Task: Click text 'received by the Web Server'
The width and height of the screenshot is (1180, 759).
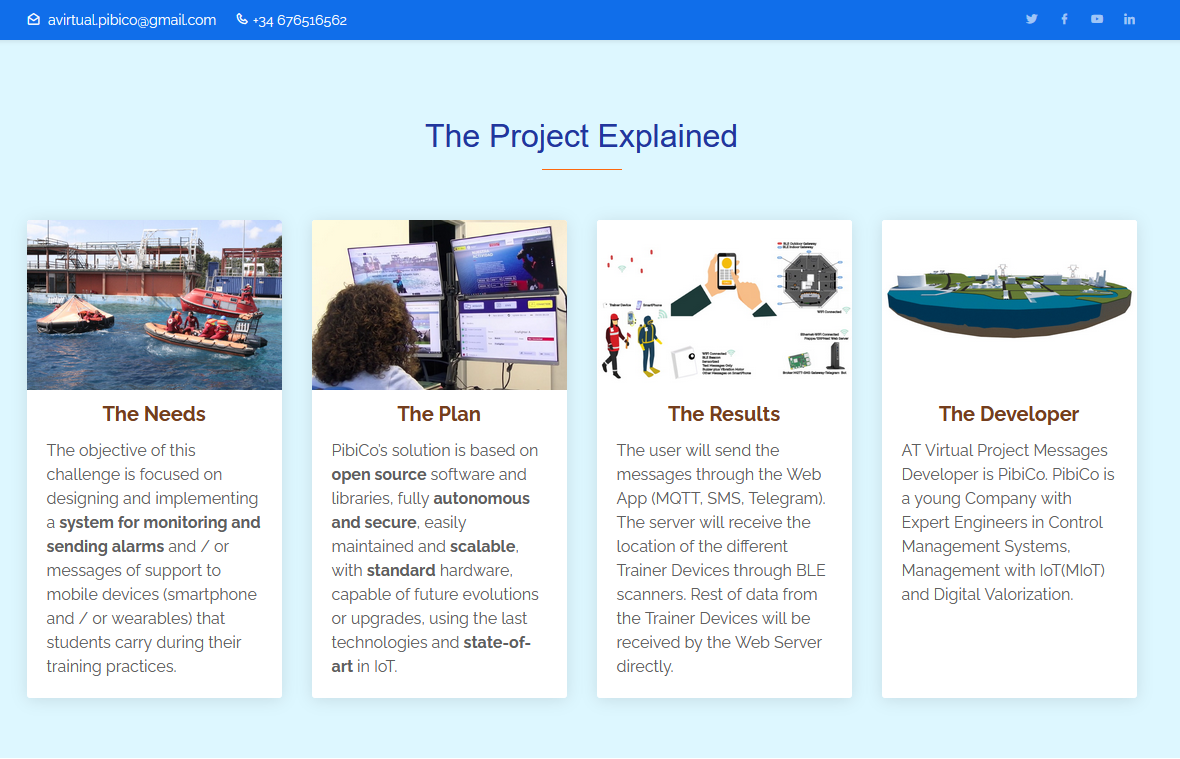Action: click(719, 642)
